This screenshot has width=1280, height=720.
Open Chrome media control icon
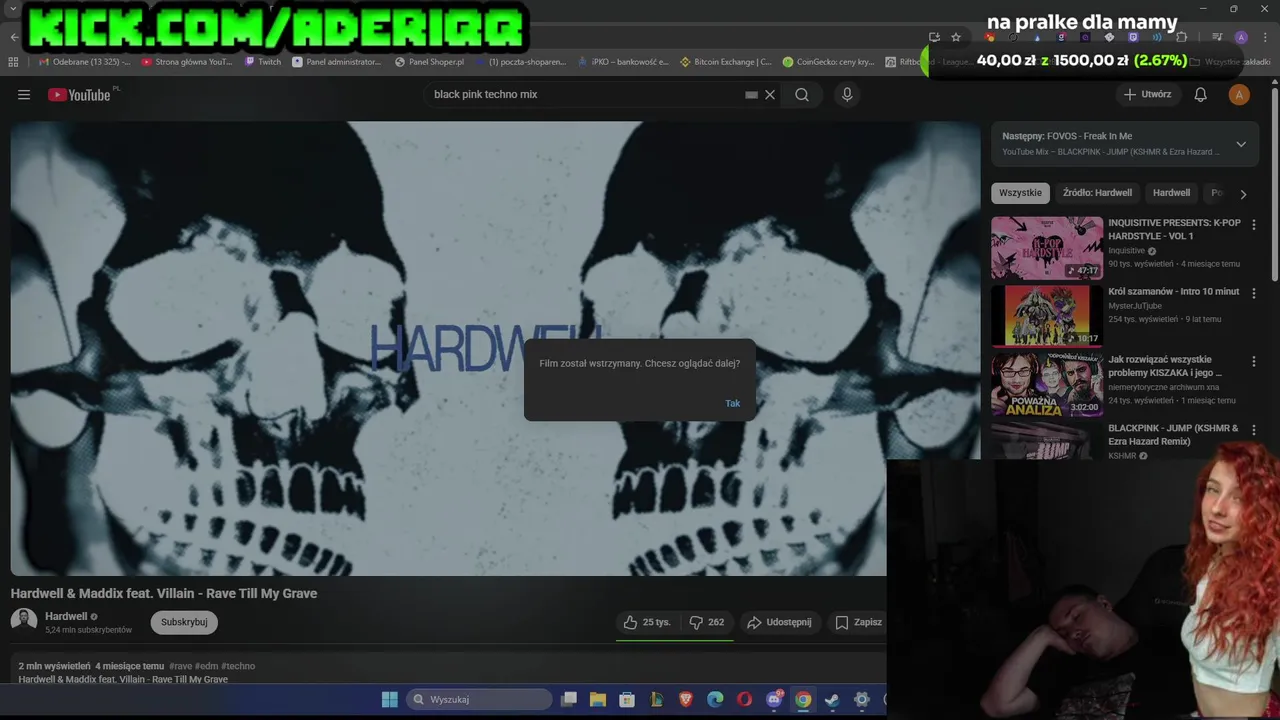pos(1217,37)
